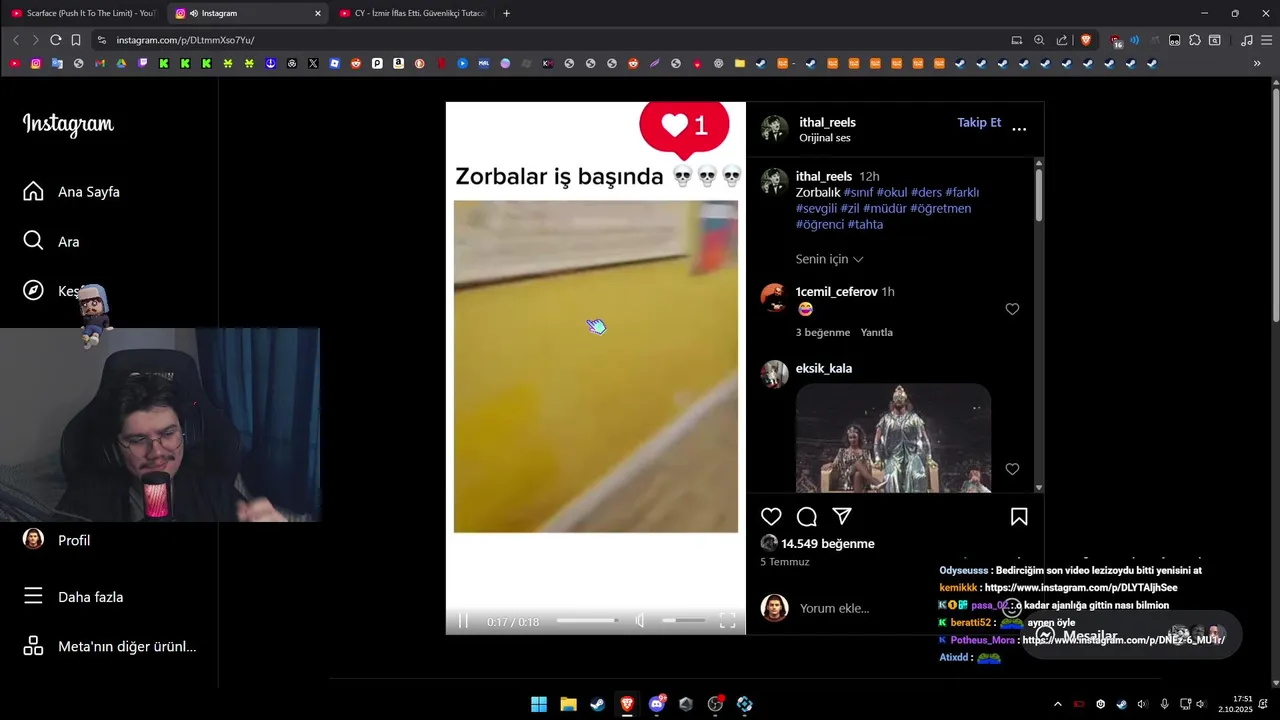Bookmark this page in address bar
This screenshot has width=1280, height=720.
(76, 40)
